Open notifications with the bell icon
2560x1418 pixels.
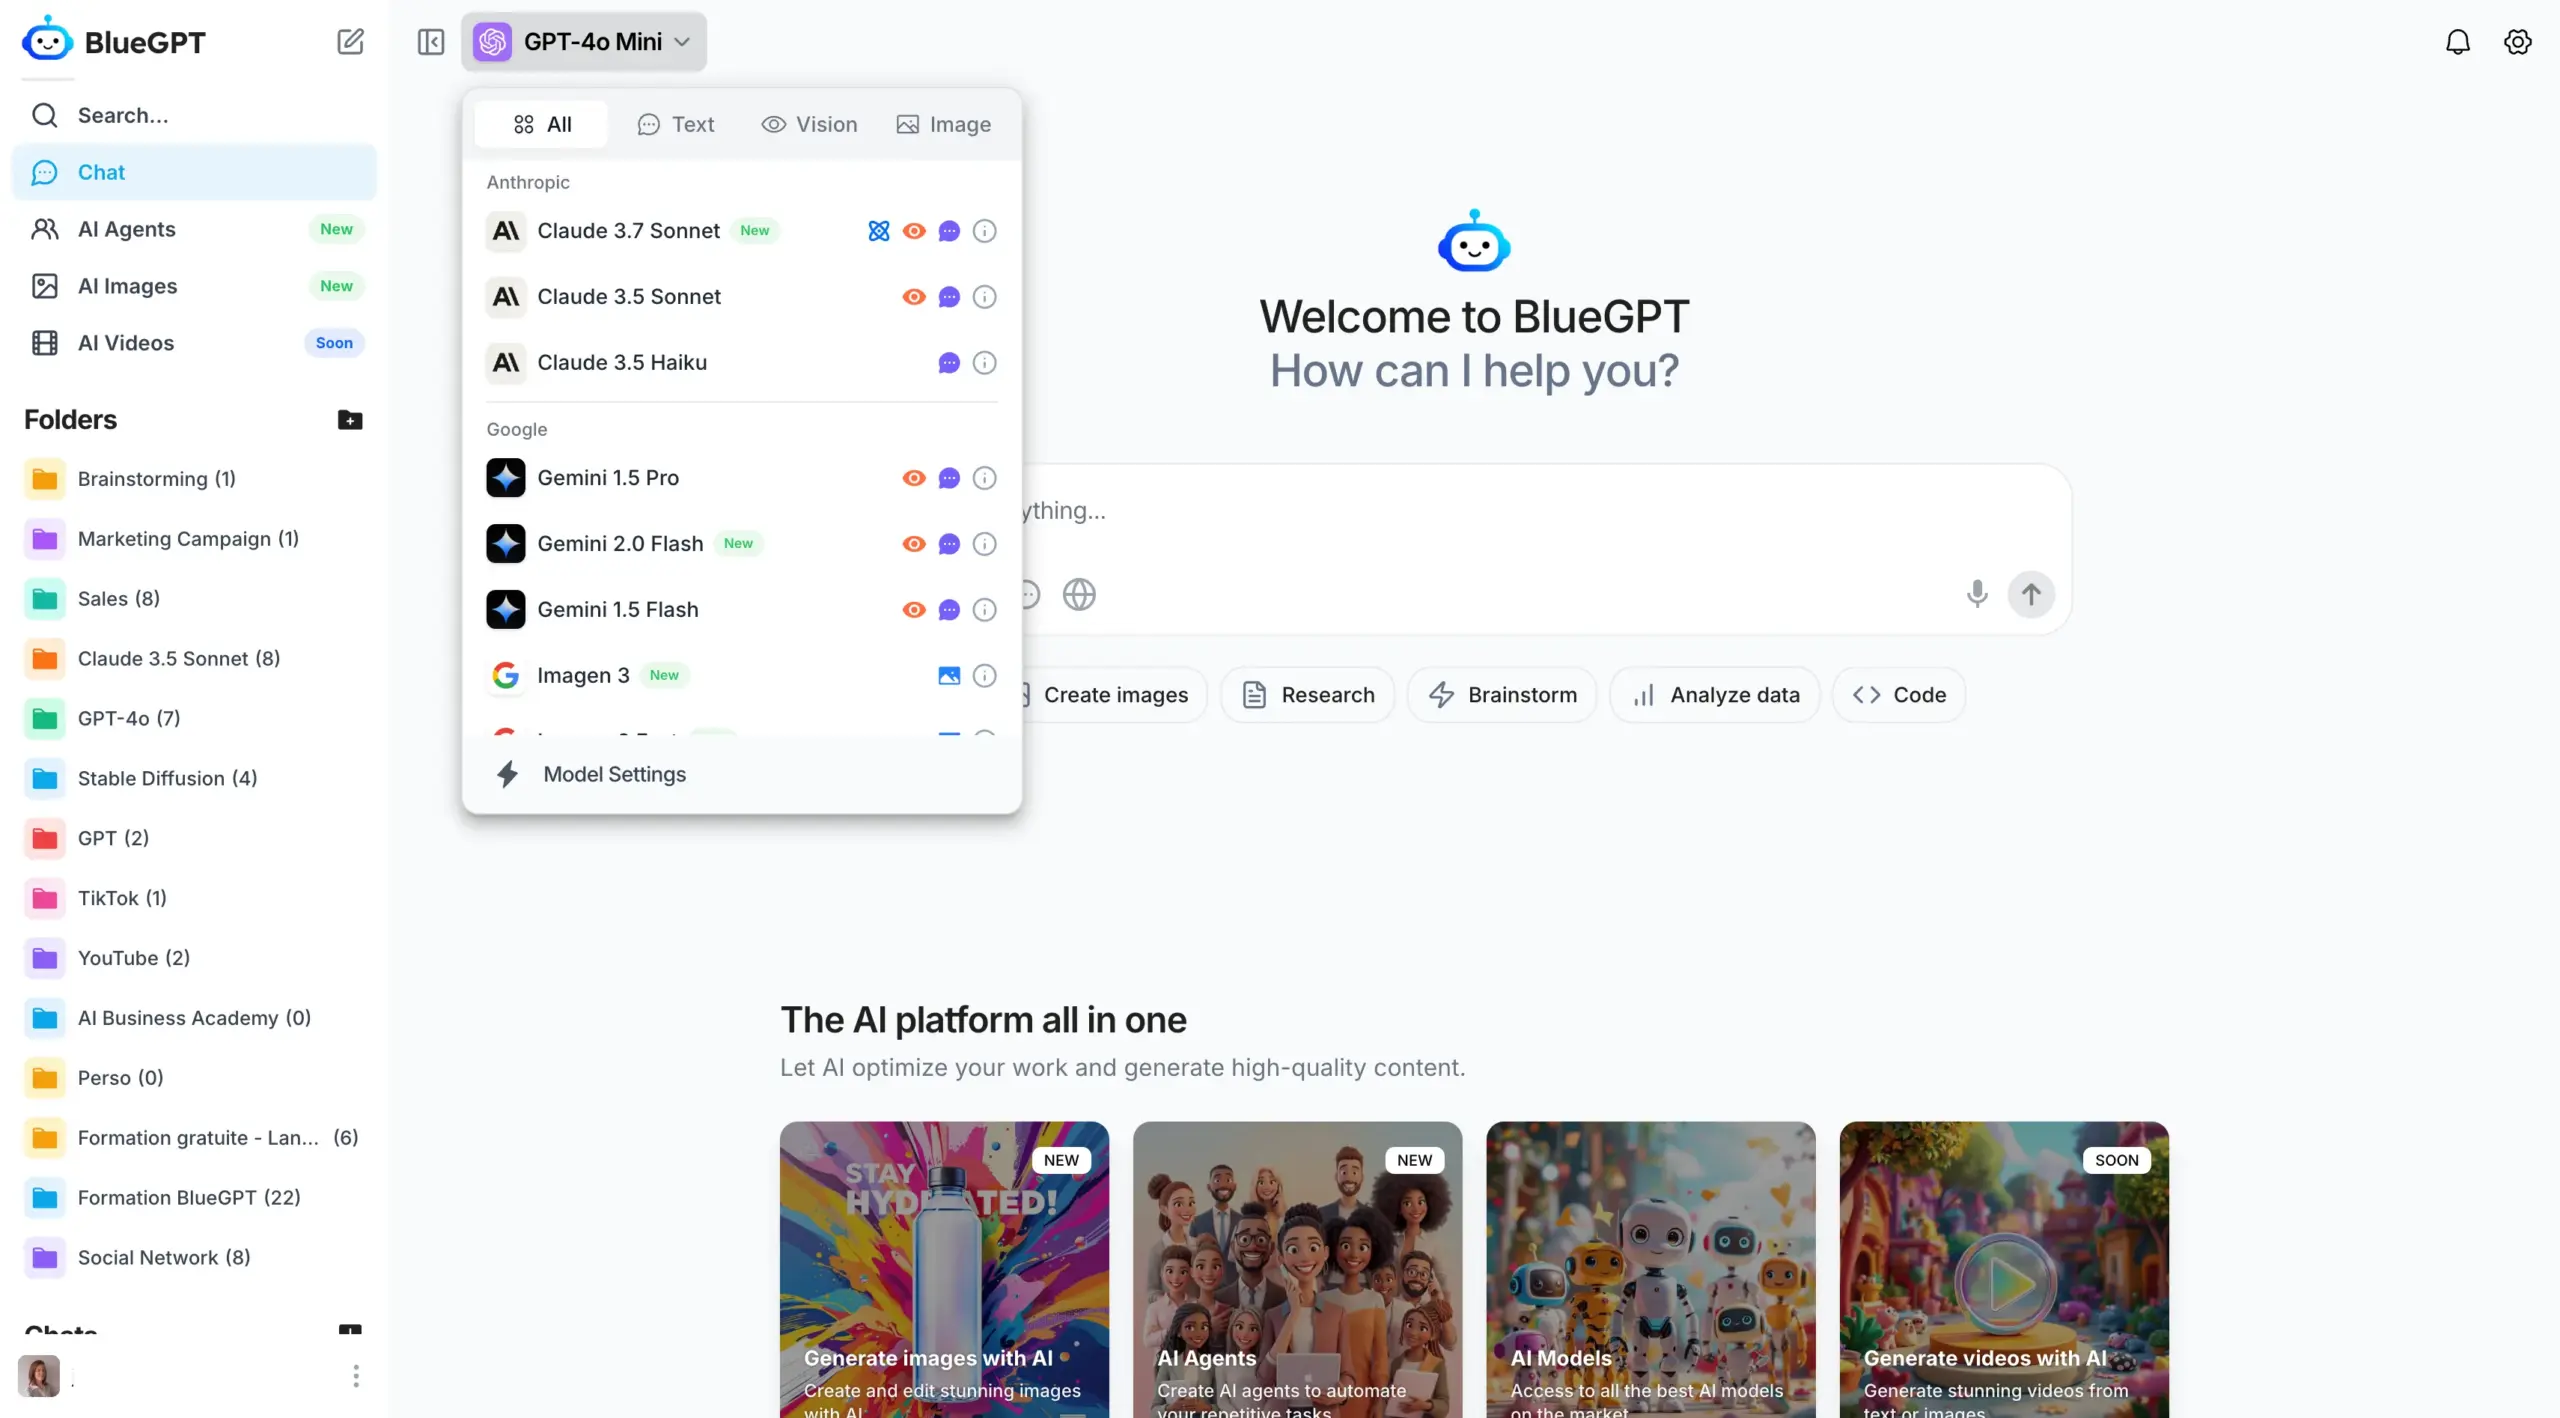pyautogui.click(x=2458, y=42)
